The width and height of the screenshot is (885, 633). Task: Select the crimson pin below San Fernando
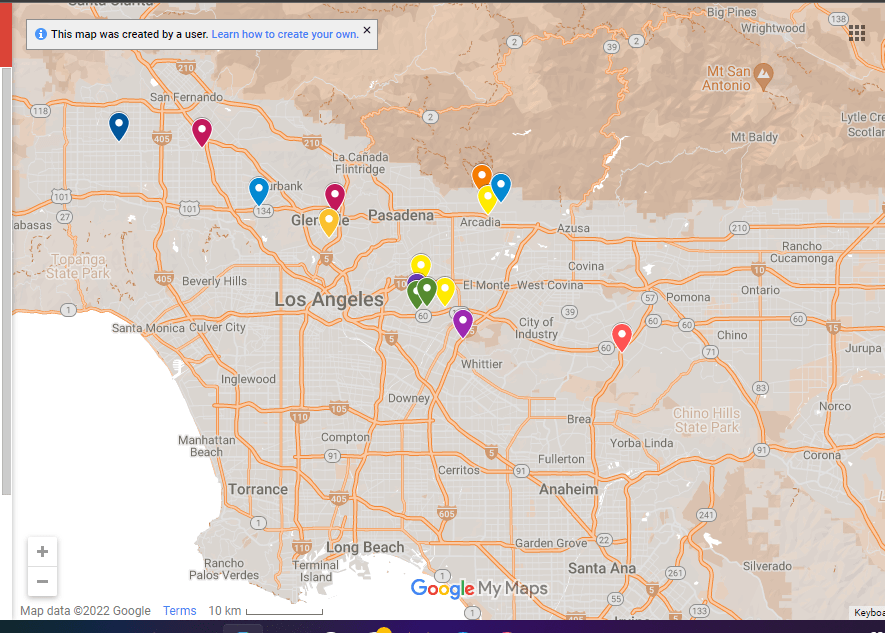point(202,131)
